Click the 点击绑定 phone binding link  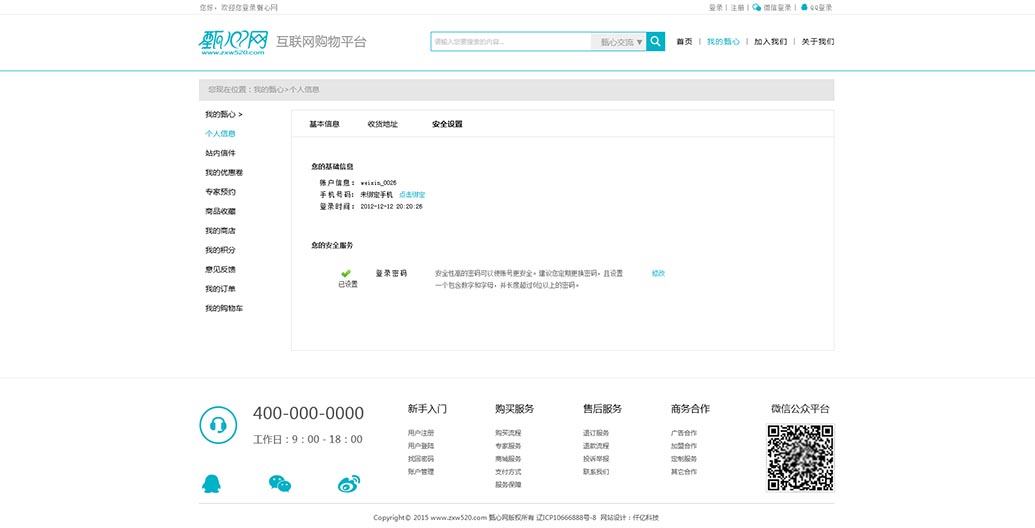(412, 194)
